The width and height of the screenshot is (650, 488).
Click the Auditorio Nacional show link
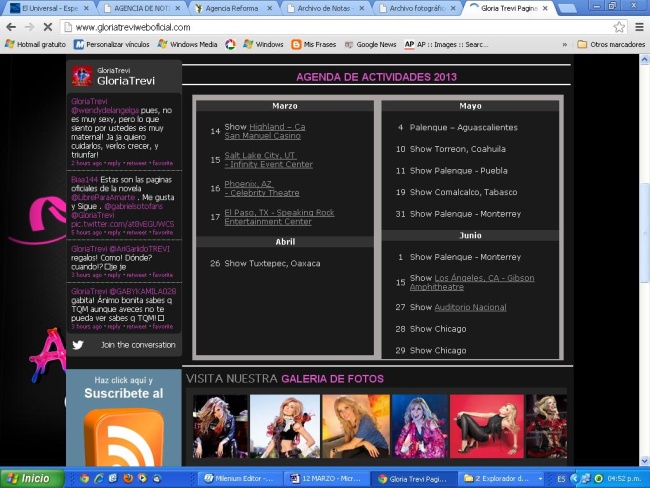(470, 307)
